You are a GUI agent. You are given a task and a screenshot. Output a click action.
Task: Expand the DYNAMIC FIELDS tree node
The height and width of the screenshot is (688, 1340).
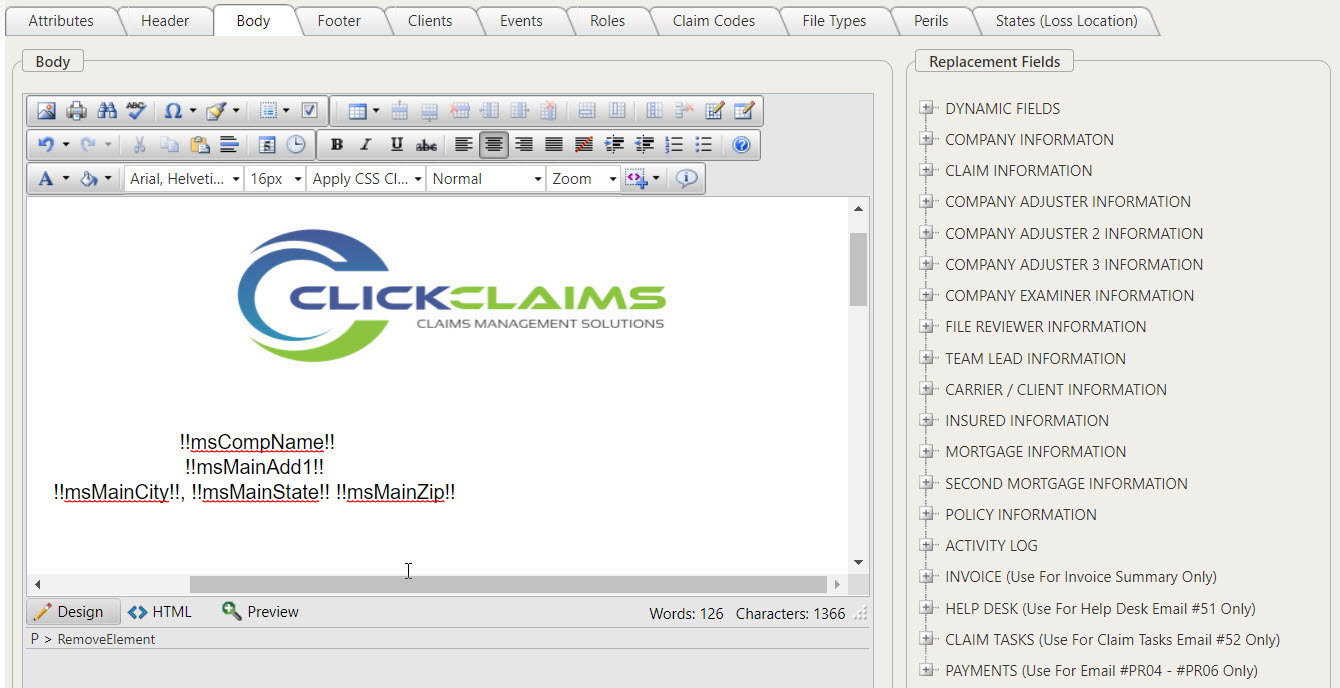[x=926, y=108]
